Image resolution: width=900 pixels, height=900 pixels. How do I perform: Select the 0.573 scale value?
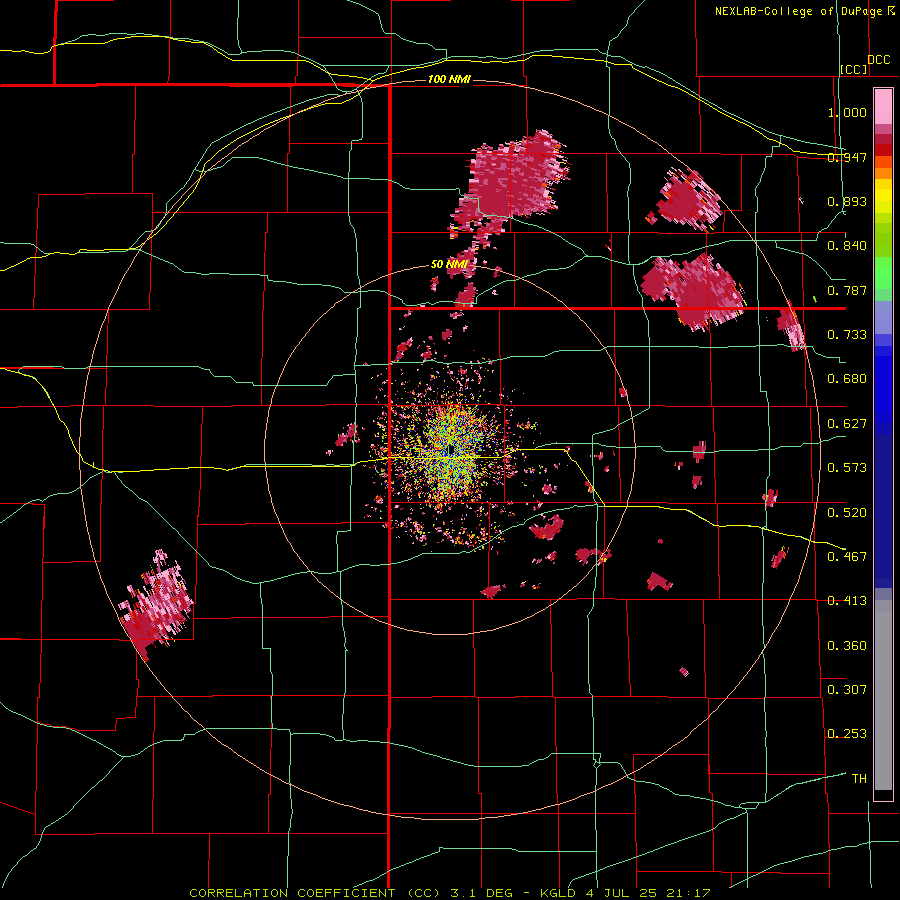tap(847, 468)
